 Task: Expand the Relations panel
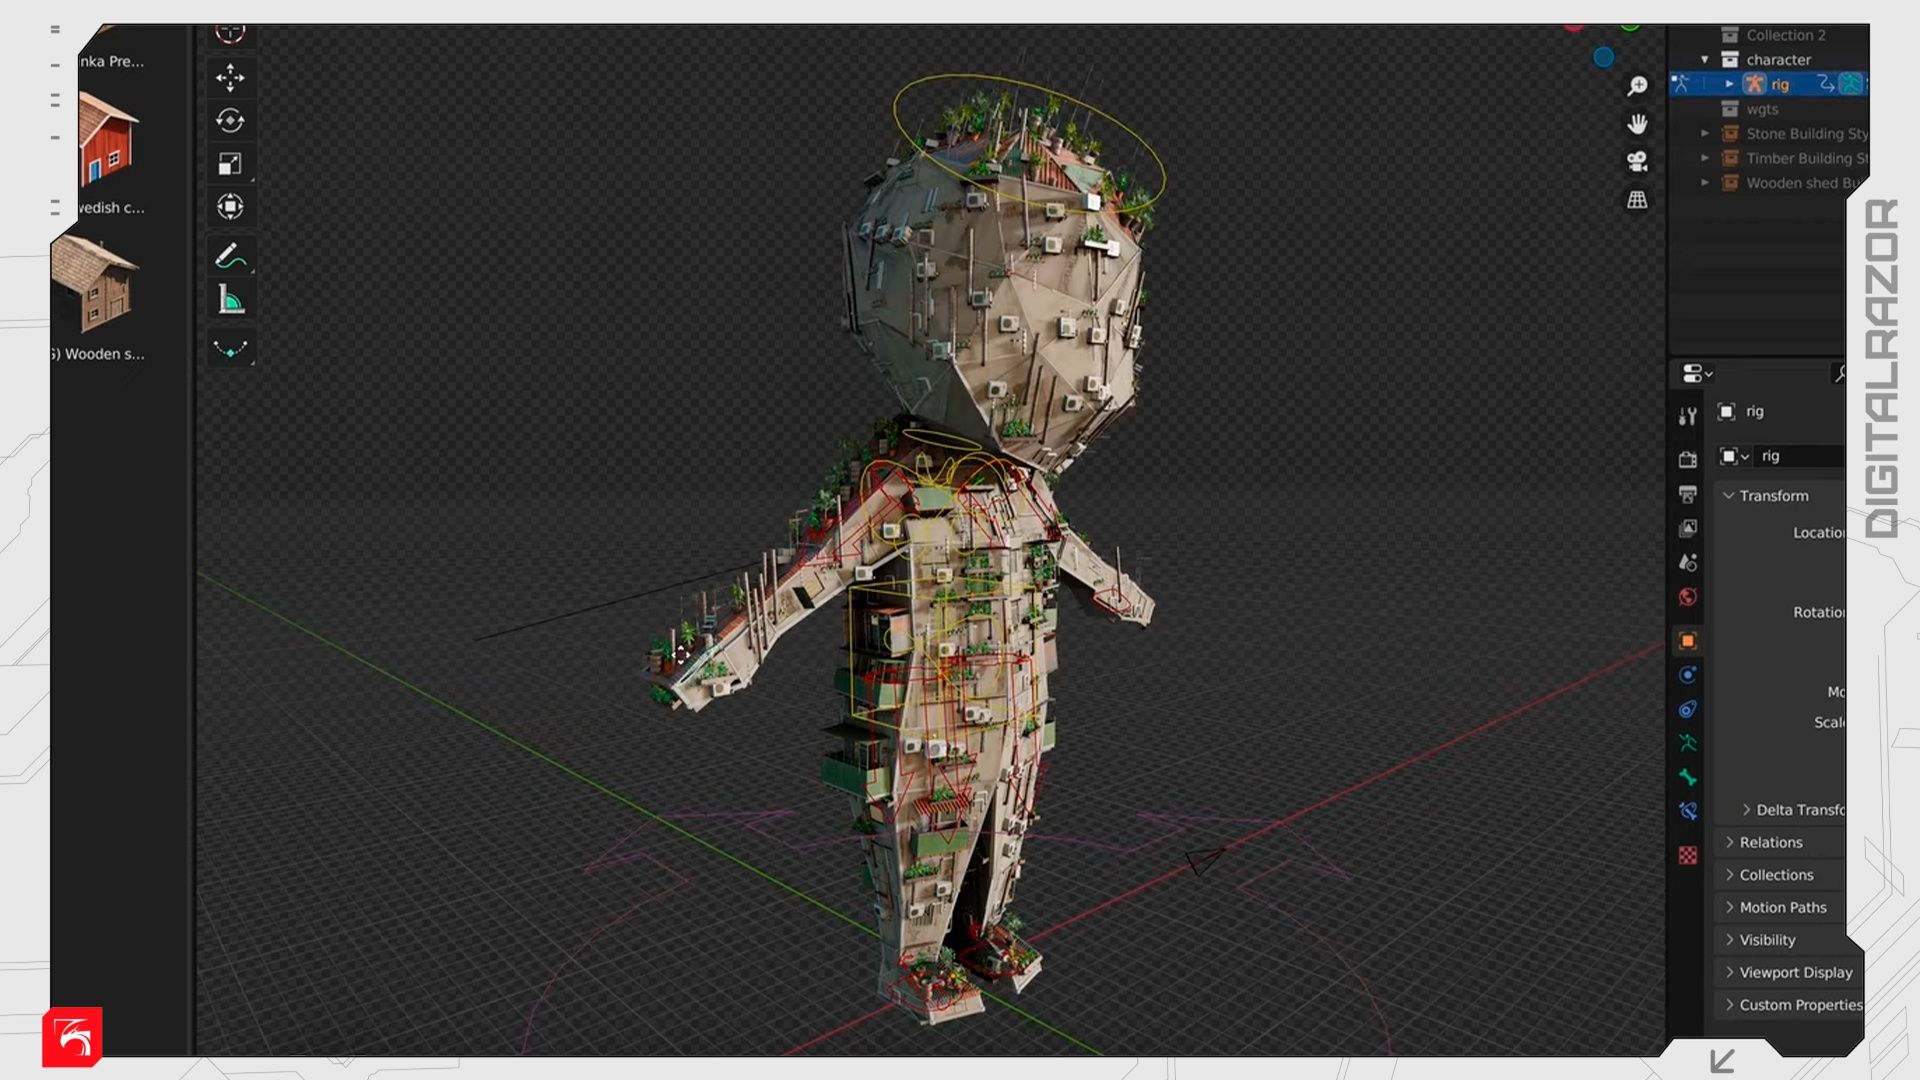[x=1770, y=842]
